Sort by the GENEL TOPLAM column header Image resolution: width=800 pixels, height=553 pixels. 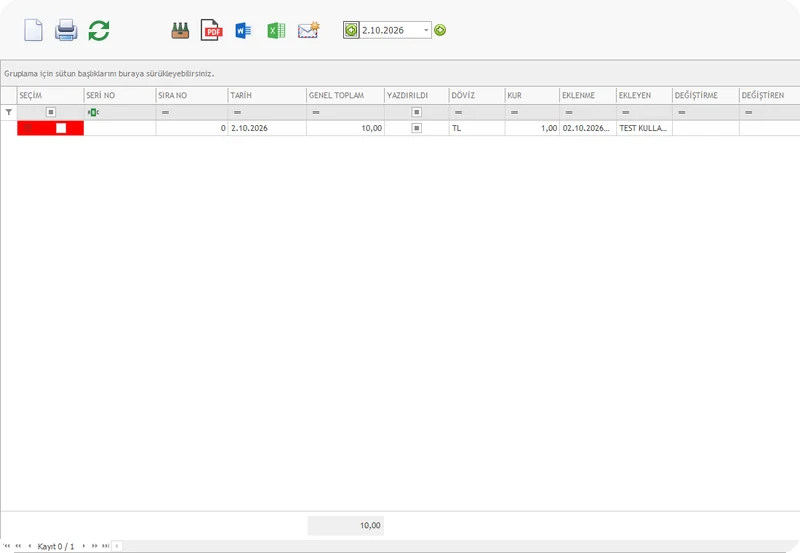click(345, 95)
